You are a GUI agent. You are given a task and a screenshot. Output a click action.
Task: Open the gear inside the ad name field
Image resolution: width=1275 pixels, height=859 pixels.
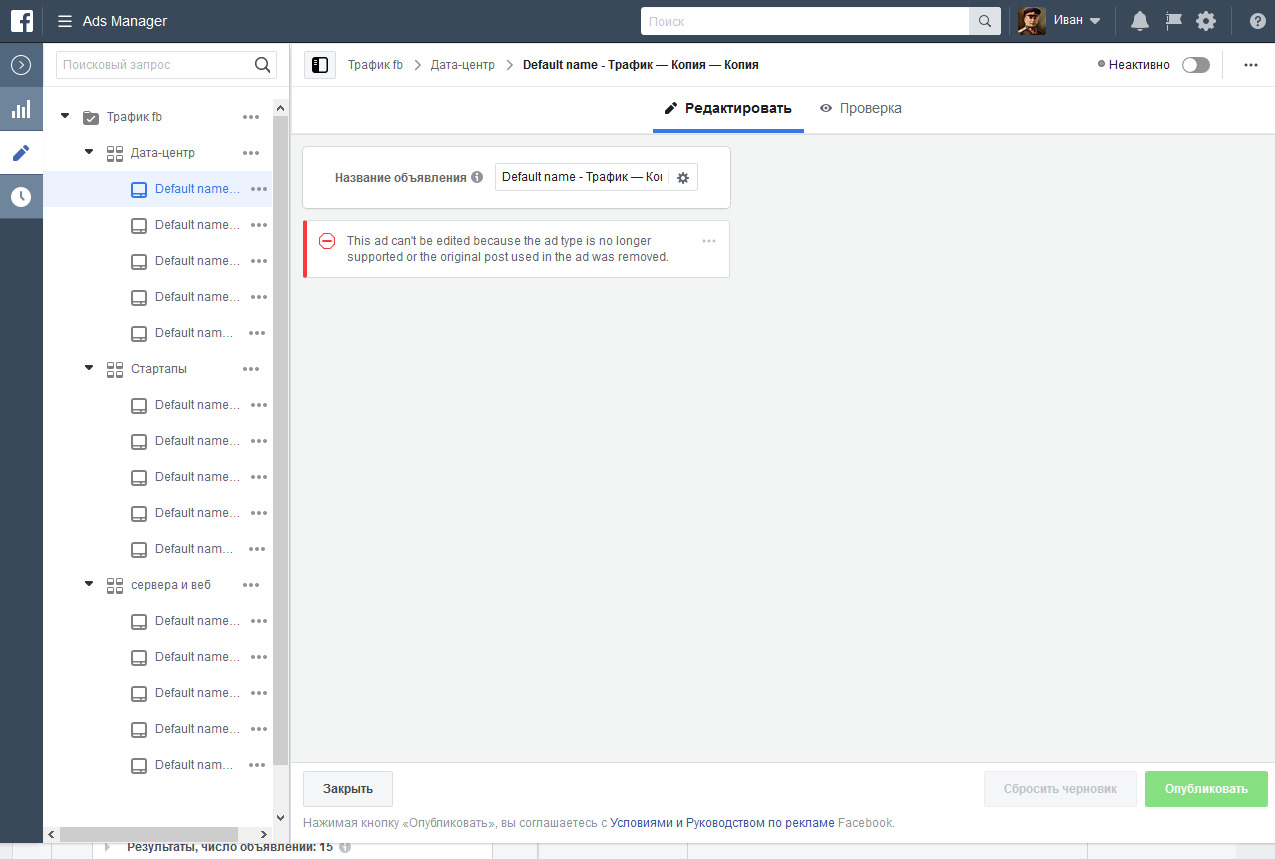pyautogui.click(x=683, y=177)
